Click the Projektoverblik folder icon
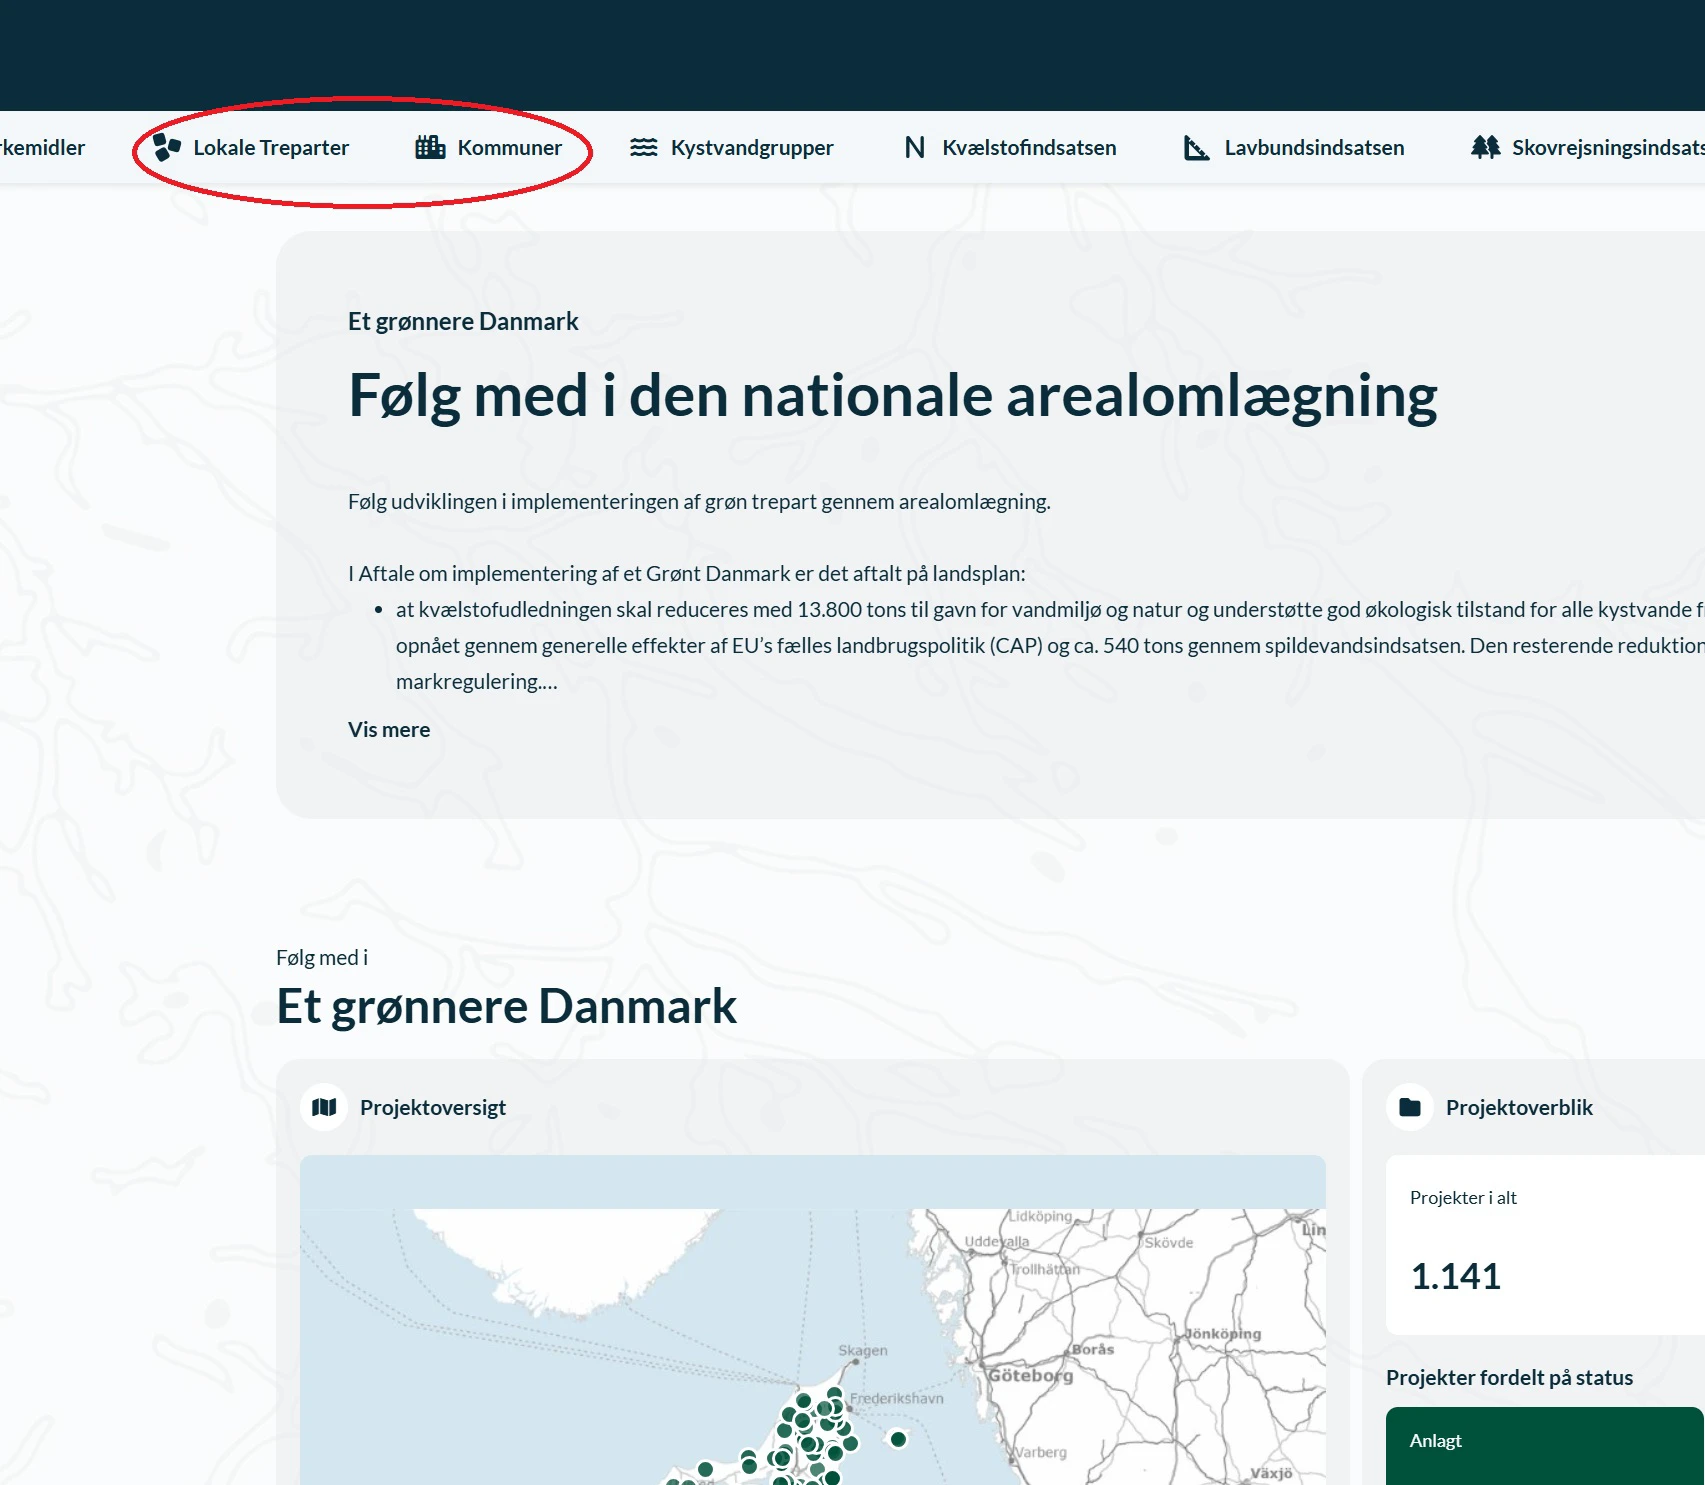This screenshot has height=1485, width=1705. click(1410, 1107)
